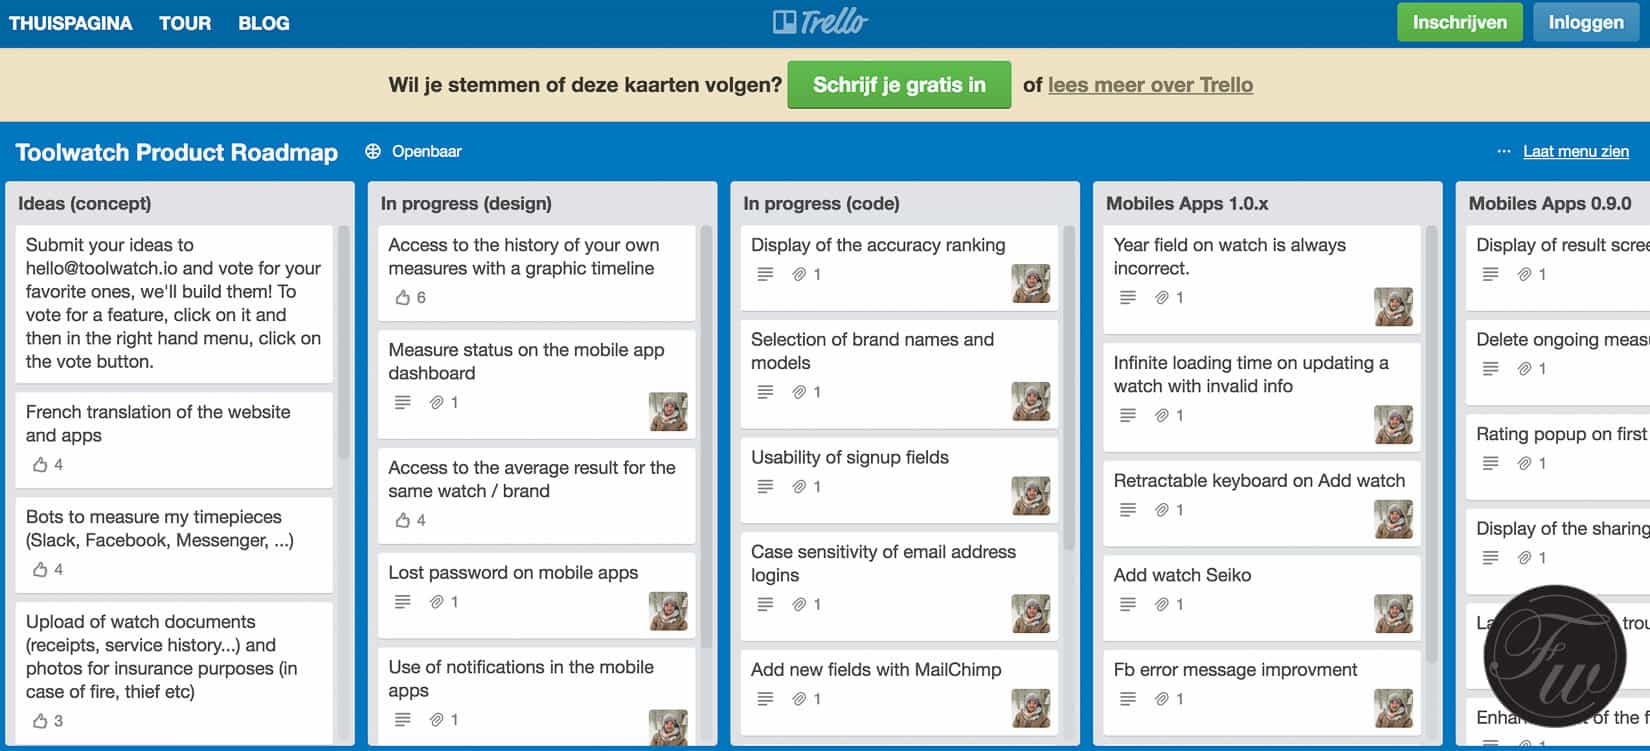Click the Trello logo in header

pos(820,22)
